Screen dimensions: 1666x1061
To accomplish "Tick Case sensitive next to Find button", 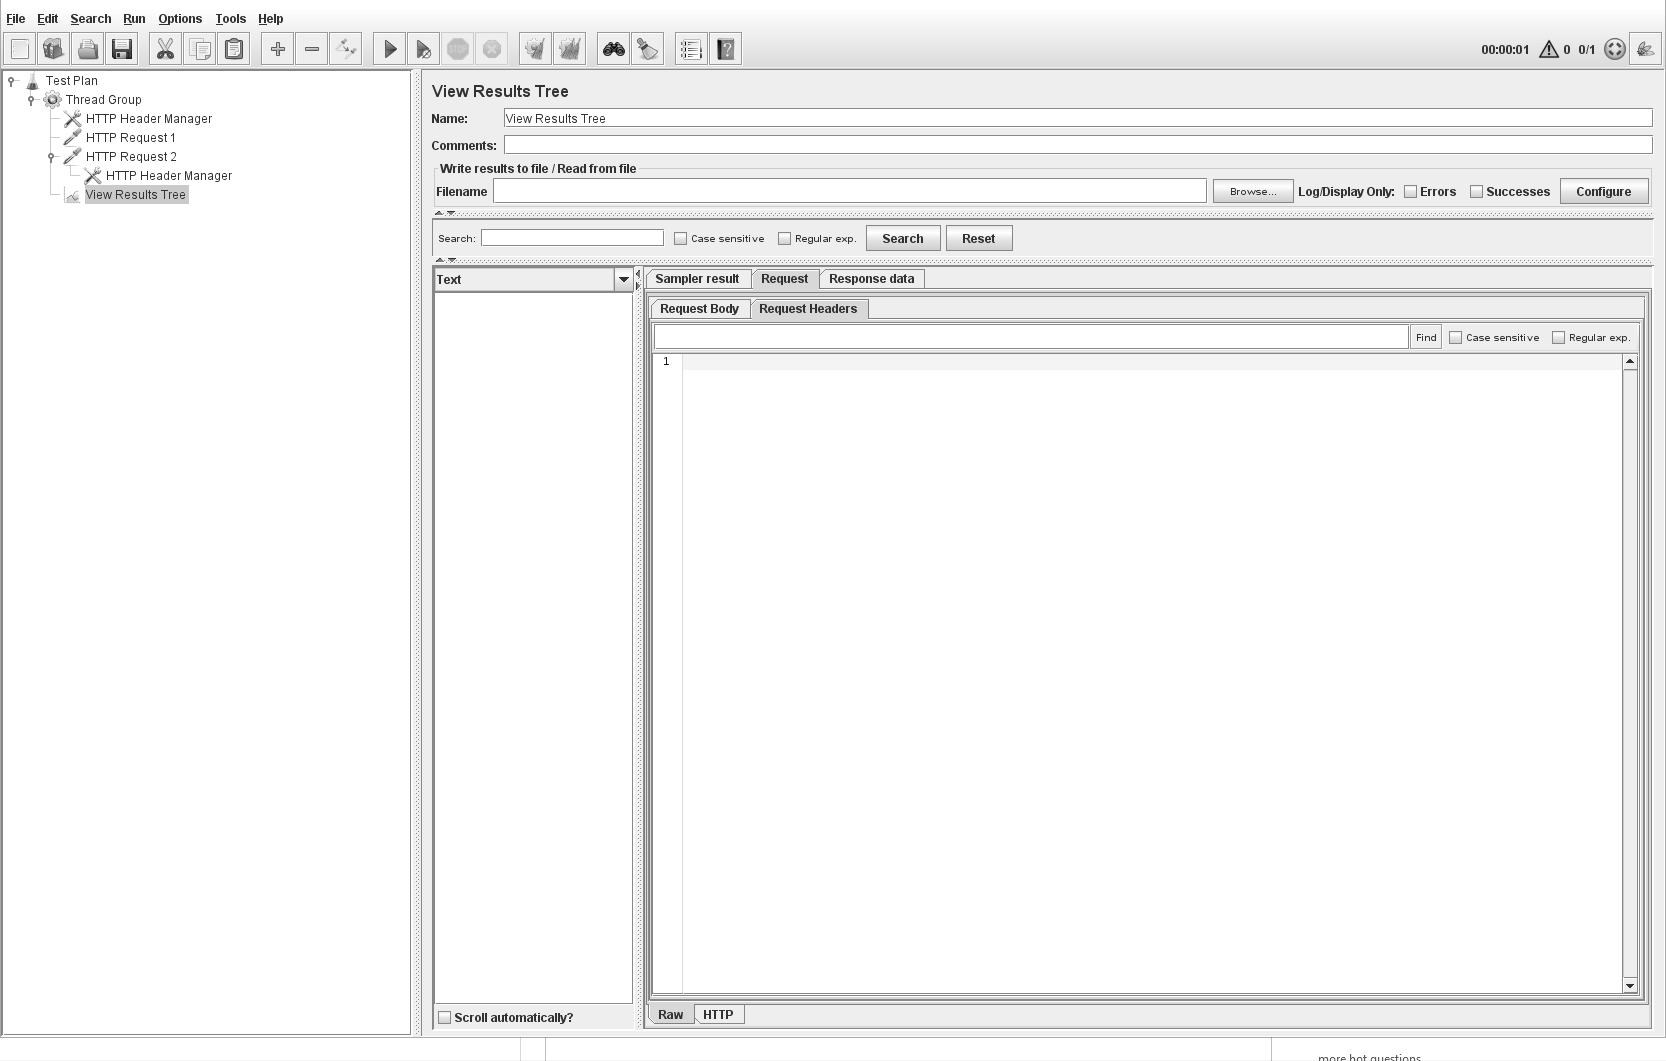I will (1455, 338).
